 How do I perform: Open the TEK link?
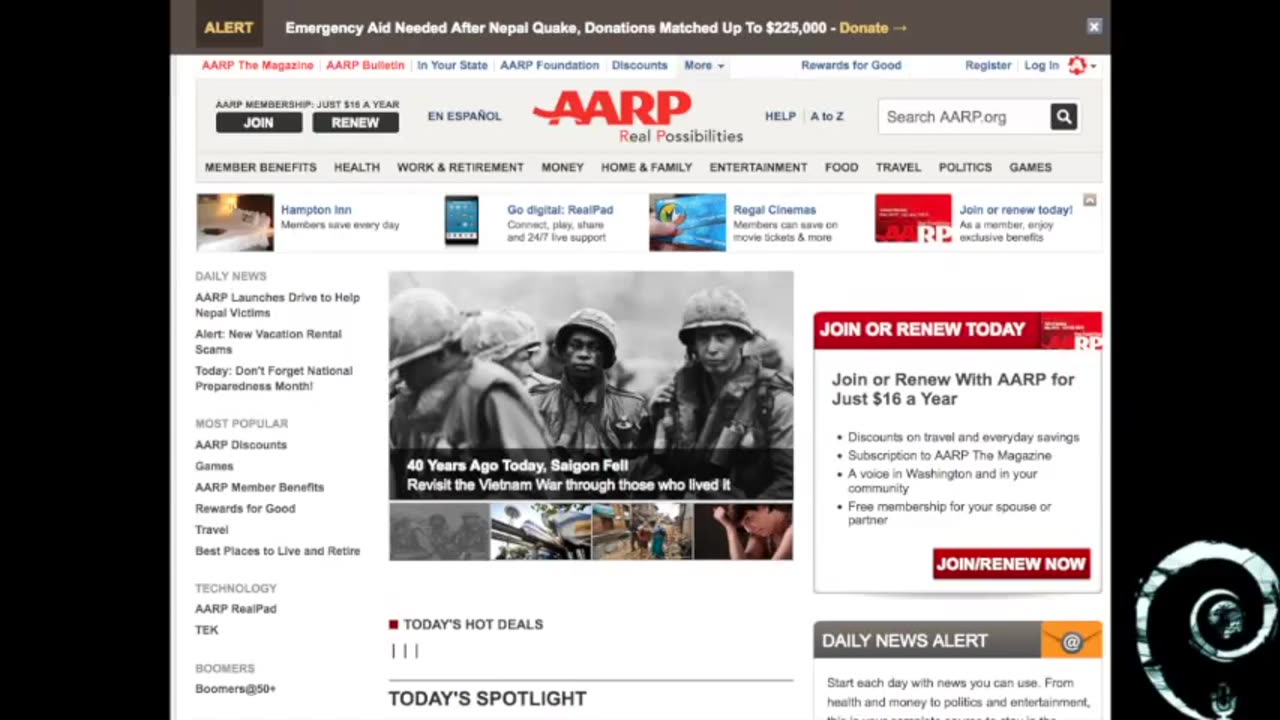(x=207, y=630)
